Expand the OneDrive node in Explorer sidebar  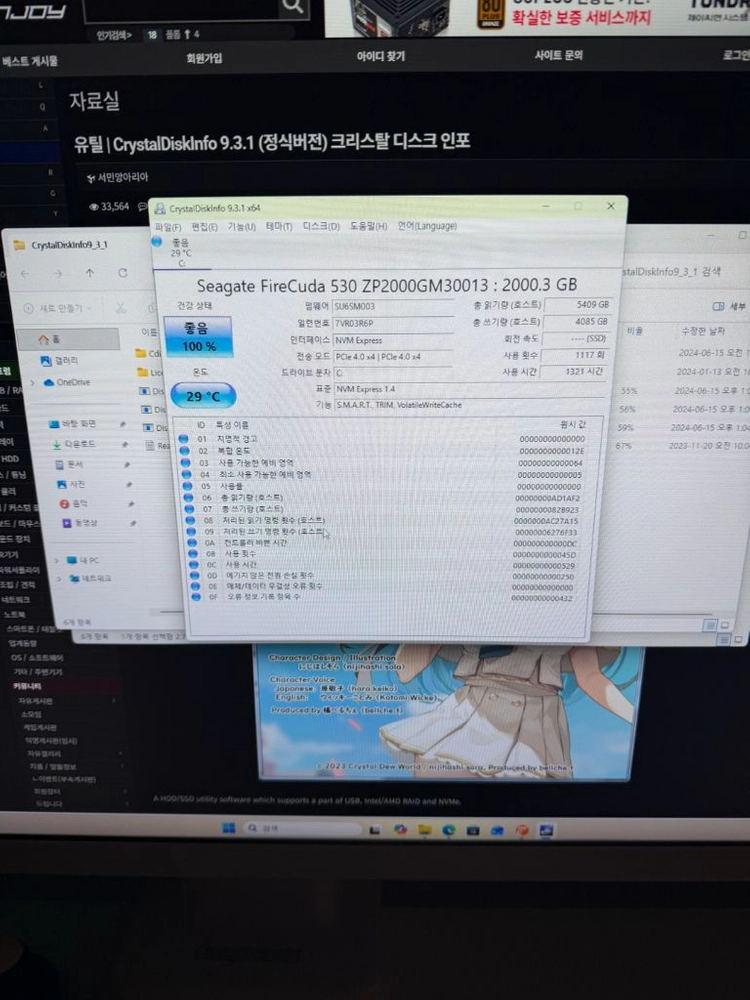tap(33, 383)
